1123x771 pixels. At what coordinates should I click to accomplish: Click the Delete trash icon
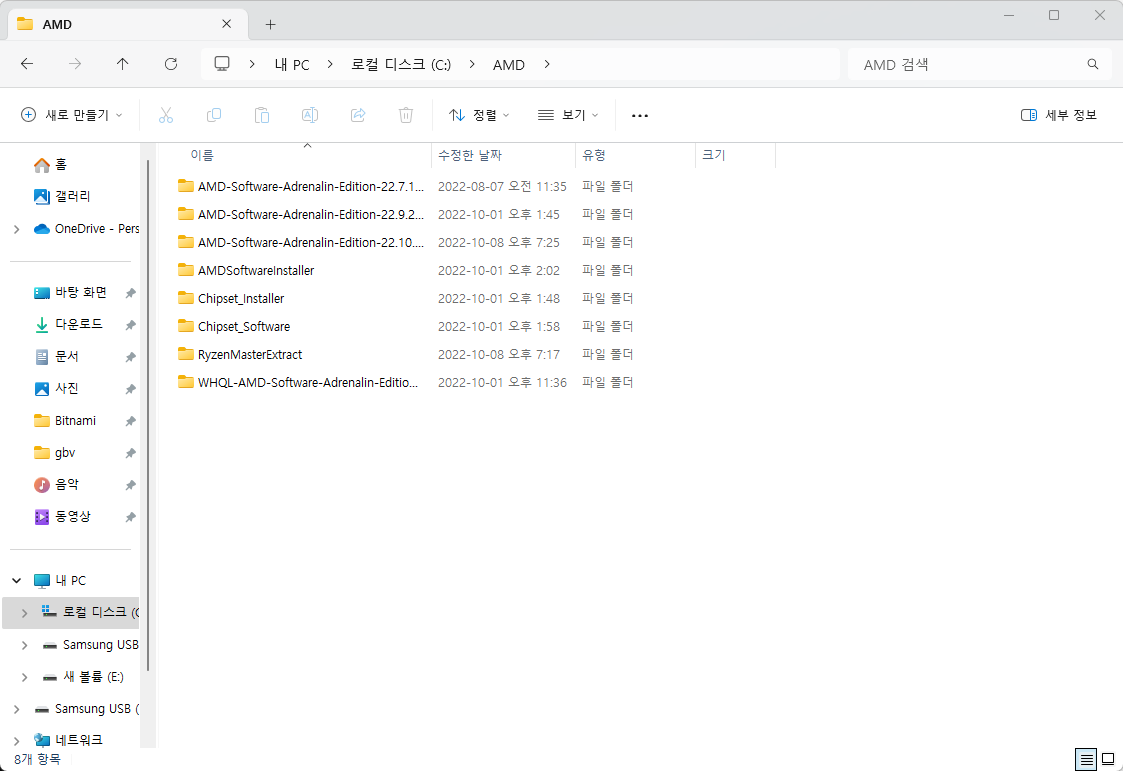point(406,115)
